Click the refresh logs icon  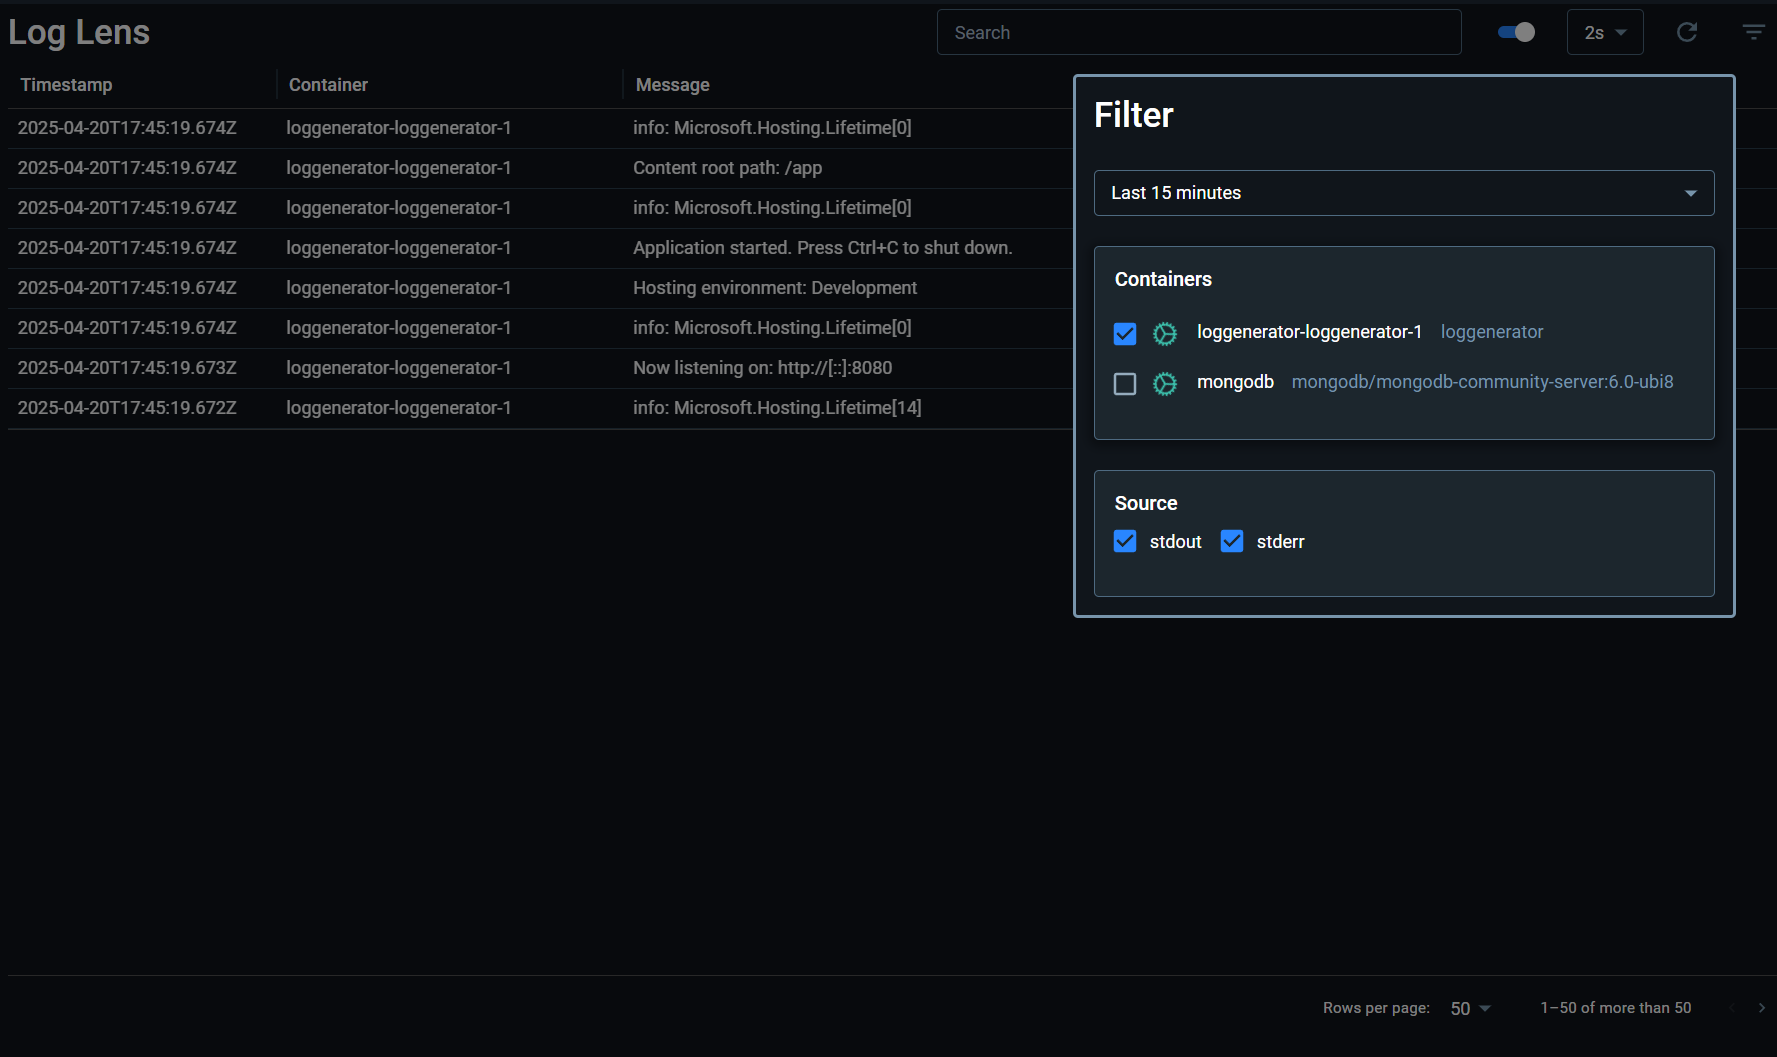1687,32
